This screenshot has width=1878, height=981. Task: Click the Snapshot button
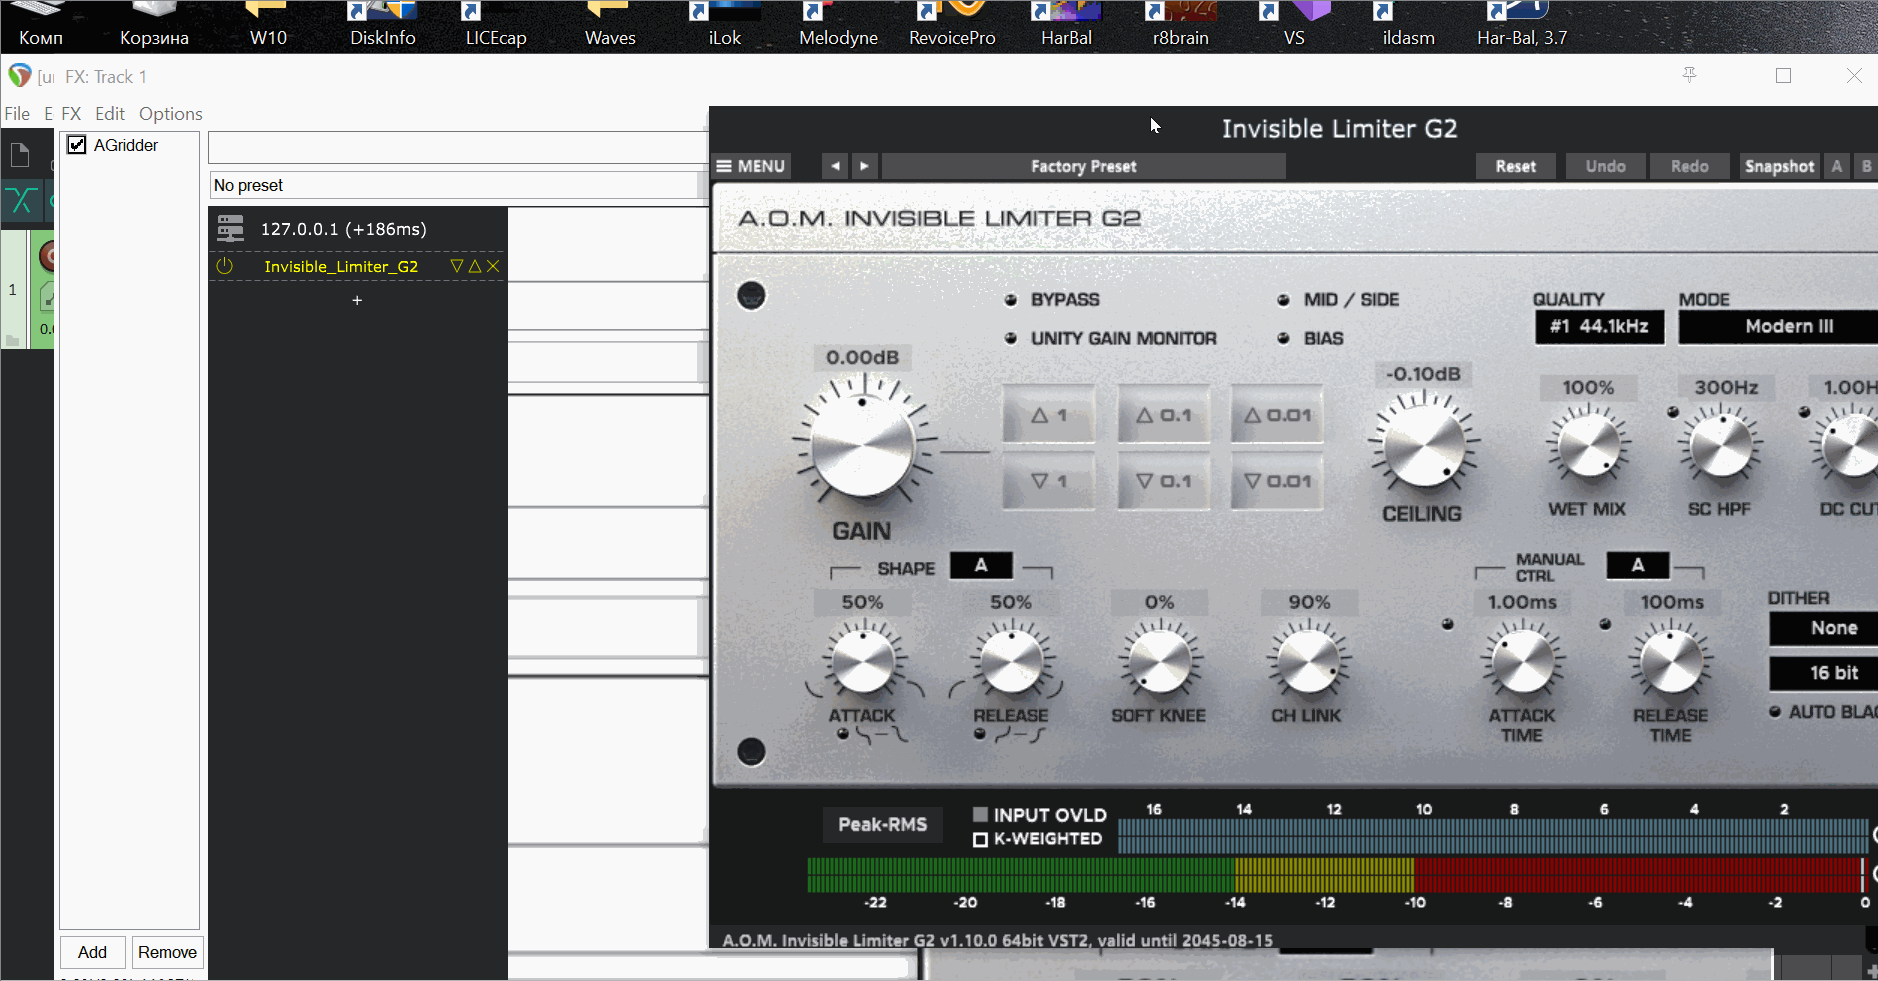click(x=1780, y=166)
